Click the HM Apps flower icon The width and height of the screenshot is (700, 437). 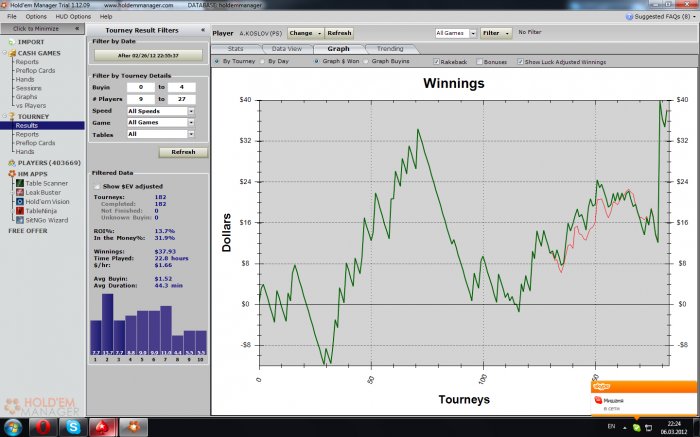click(12, 174)
